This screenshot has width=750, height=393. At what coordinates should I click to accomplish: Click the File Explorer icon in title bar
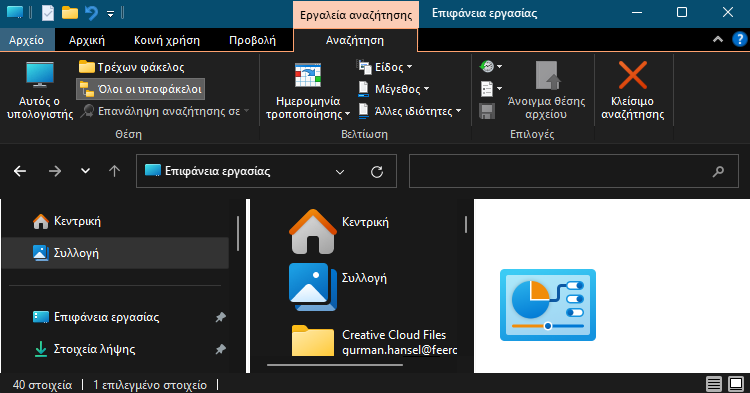pos(15,13)
